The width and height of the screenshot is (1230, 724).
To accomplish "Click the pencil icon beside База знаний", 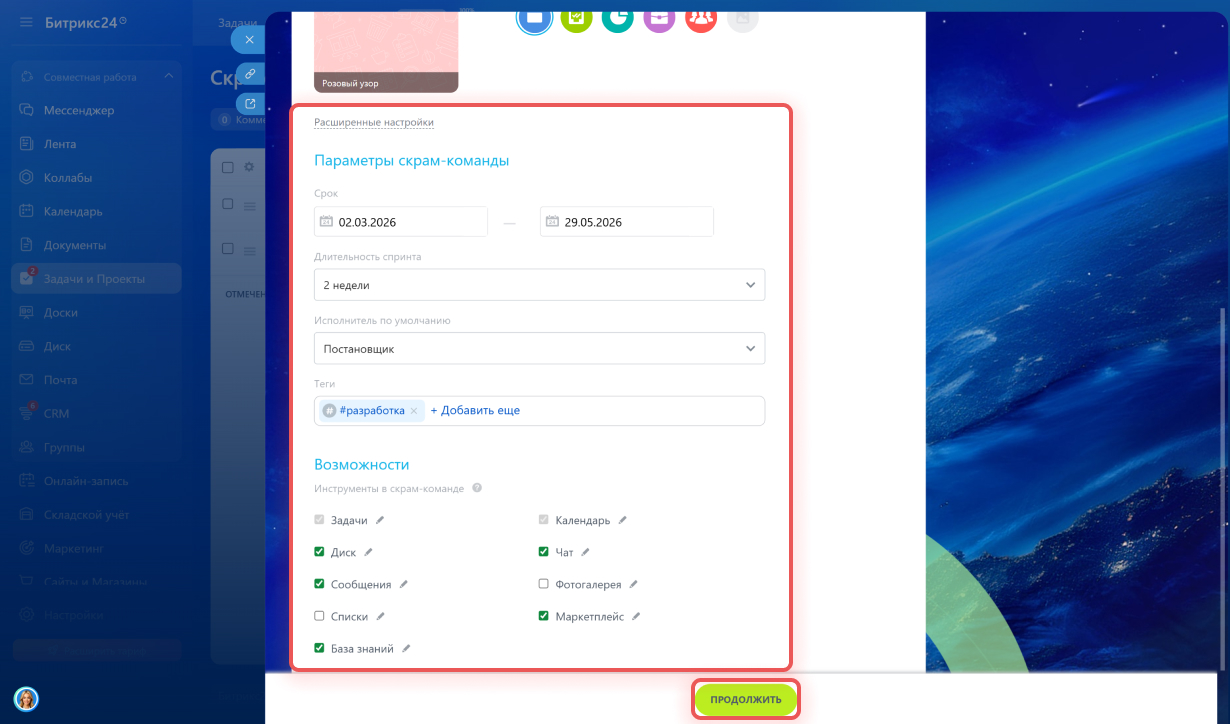I will [406, 648].
